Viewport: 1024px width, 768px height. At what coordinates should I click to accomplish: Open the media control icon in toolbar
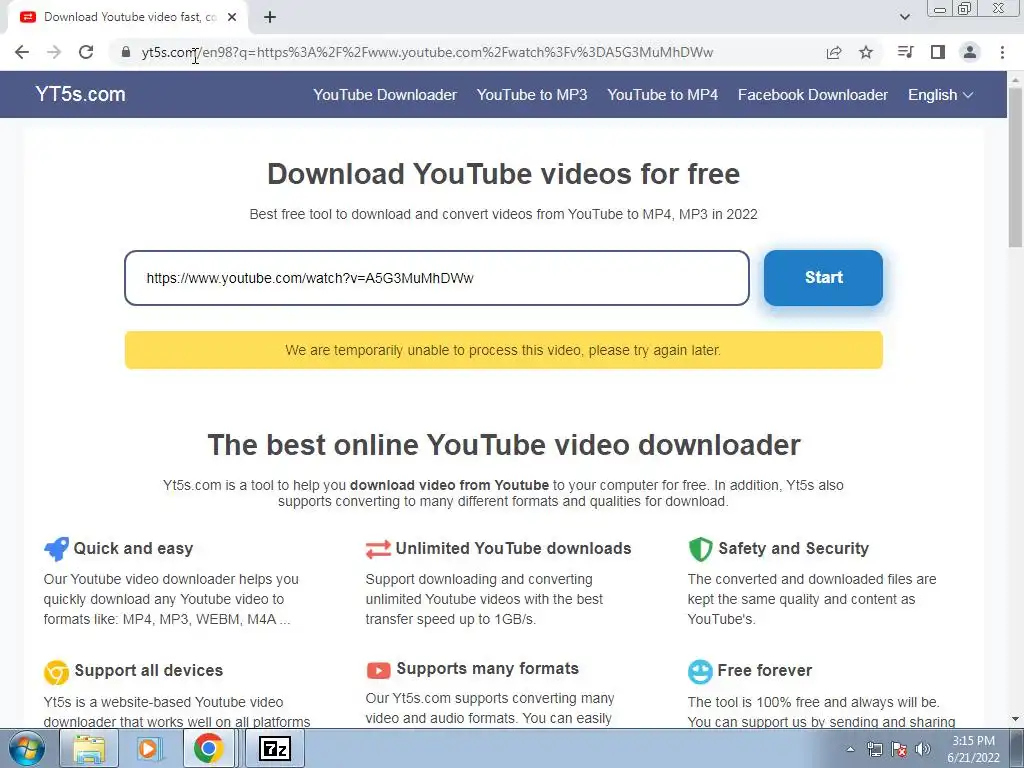(905, 52)
